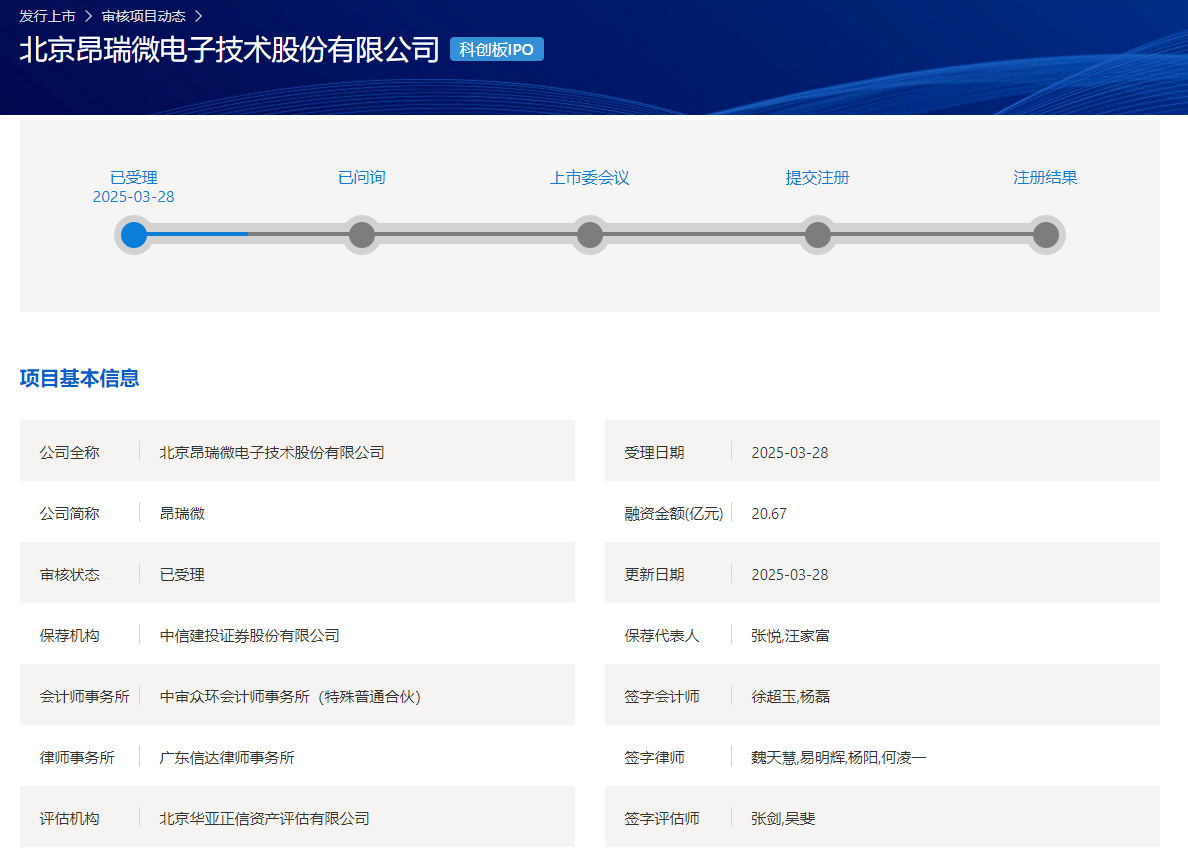Click the accounting firm 中审众环会计师事务所 value
1188x865 pixels.
(290, 697)
